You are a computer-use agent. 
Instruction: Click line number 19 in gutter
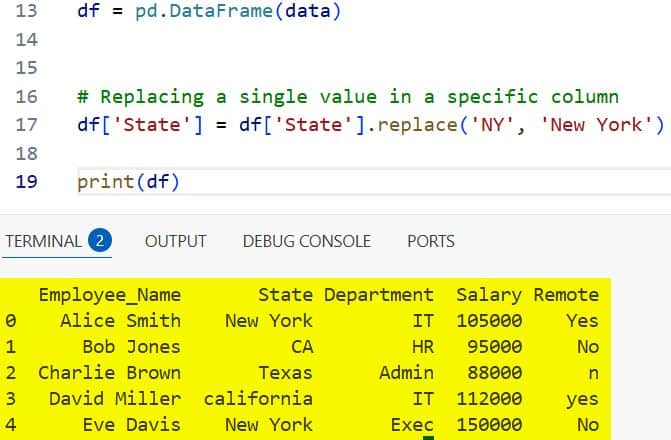[x=27, y=181]
